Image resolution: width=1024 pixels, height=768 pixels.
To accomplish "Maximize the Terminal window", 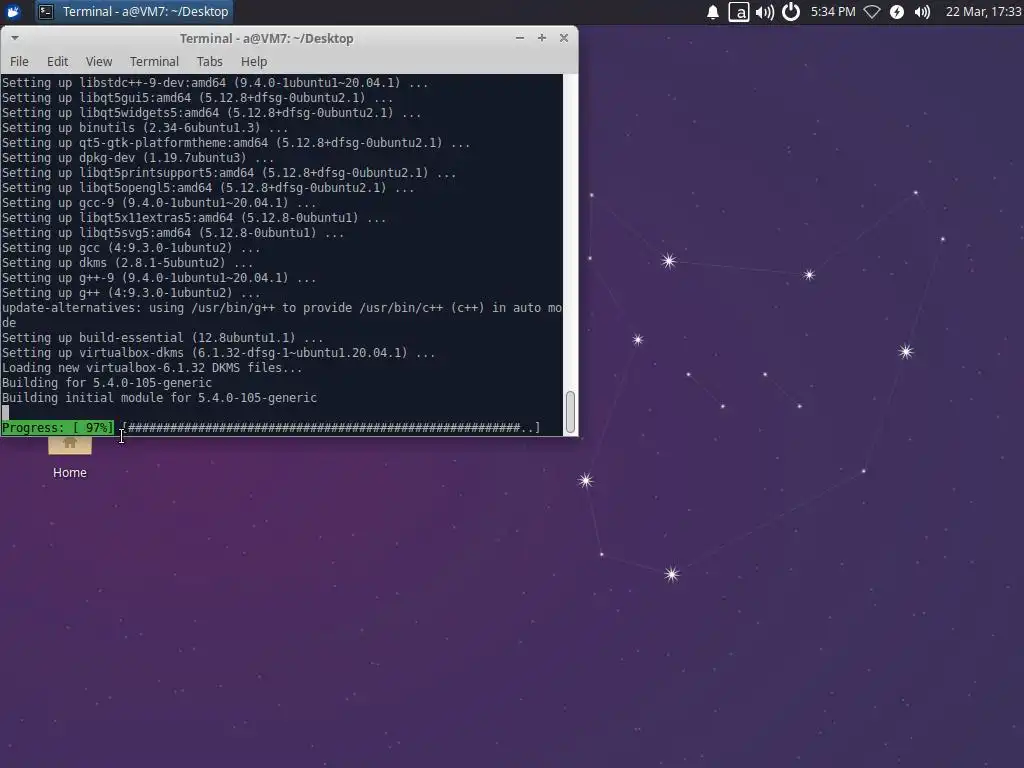I will coord(542,38).
